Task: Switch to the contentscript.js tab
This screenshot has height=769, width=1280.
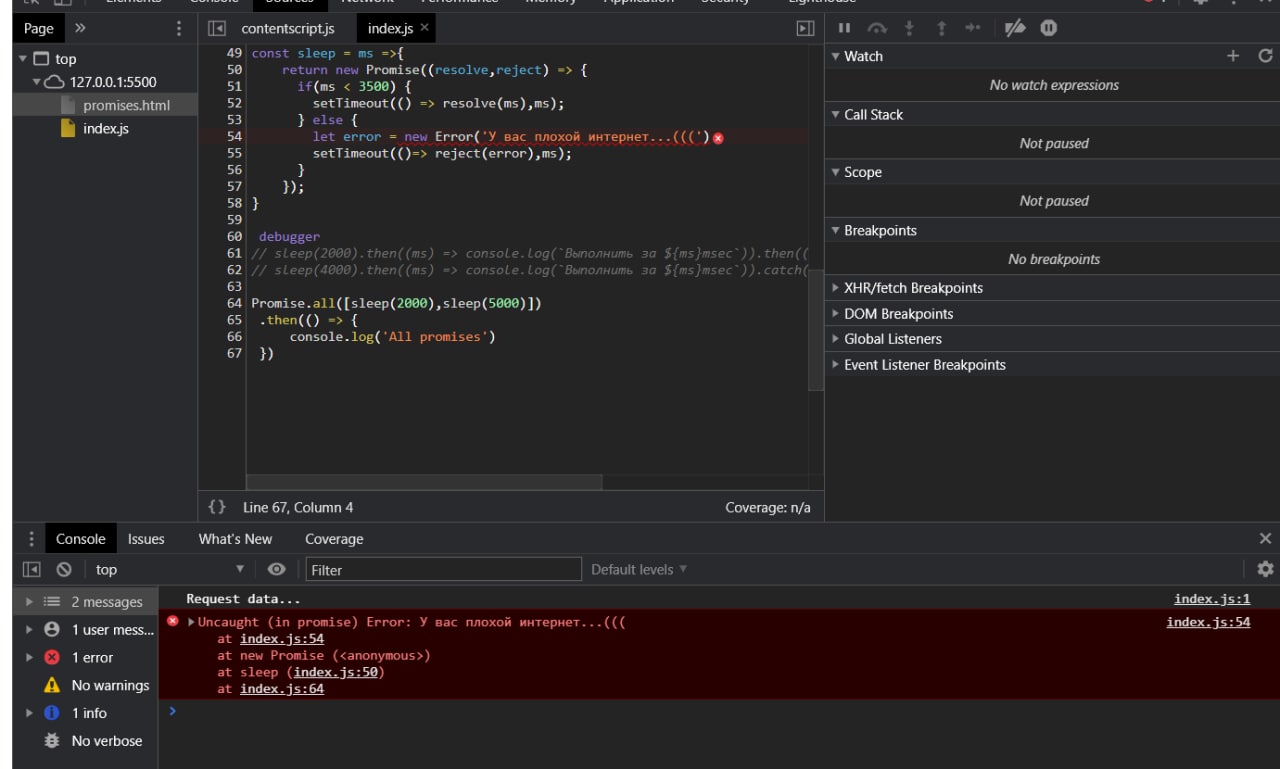Action: pos(287,28)
